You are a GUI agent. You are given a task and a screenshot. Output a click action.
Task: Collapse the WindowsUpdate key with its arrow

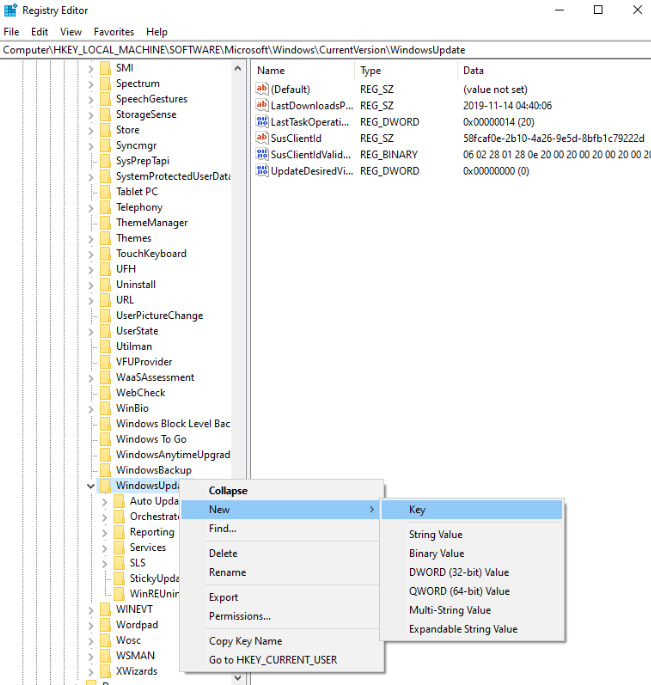click(x=91, y=486)
